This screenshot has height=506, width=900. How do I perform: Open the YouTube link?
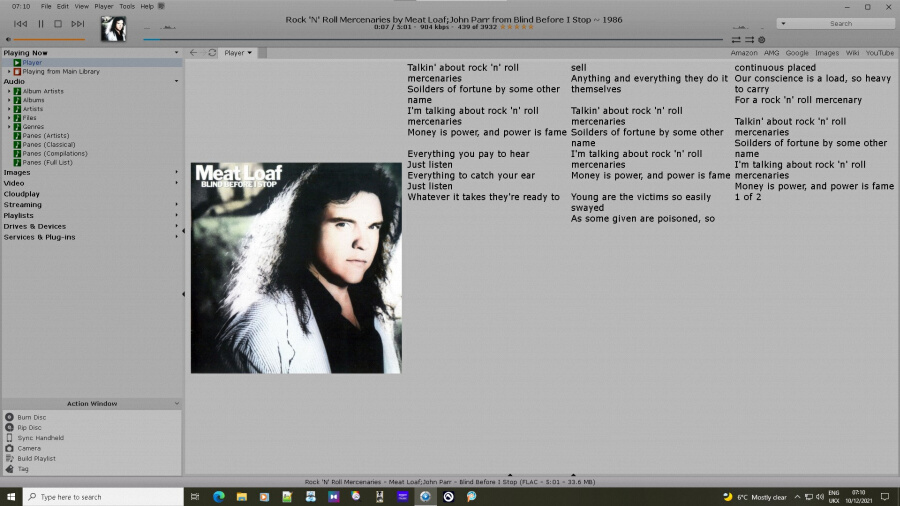point(880,53)
